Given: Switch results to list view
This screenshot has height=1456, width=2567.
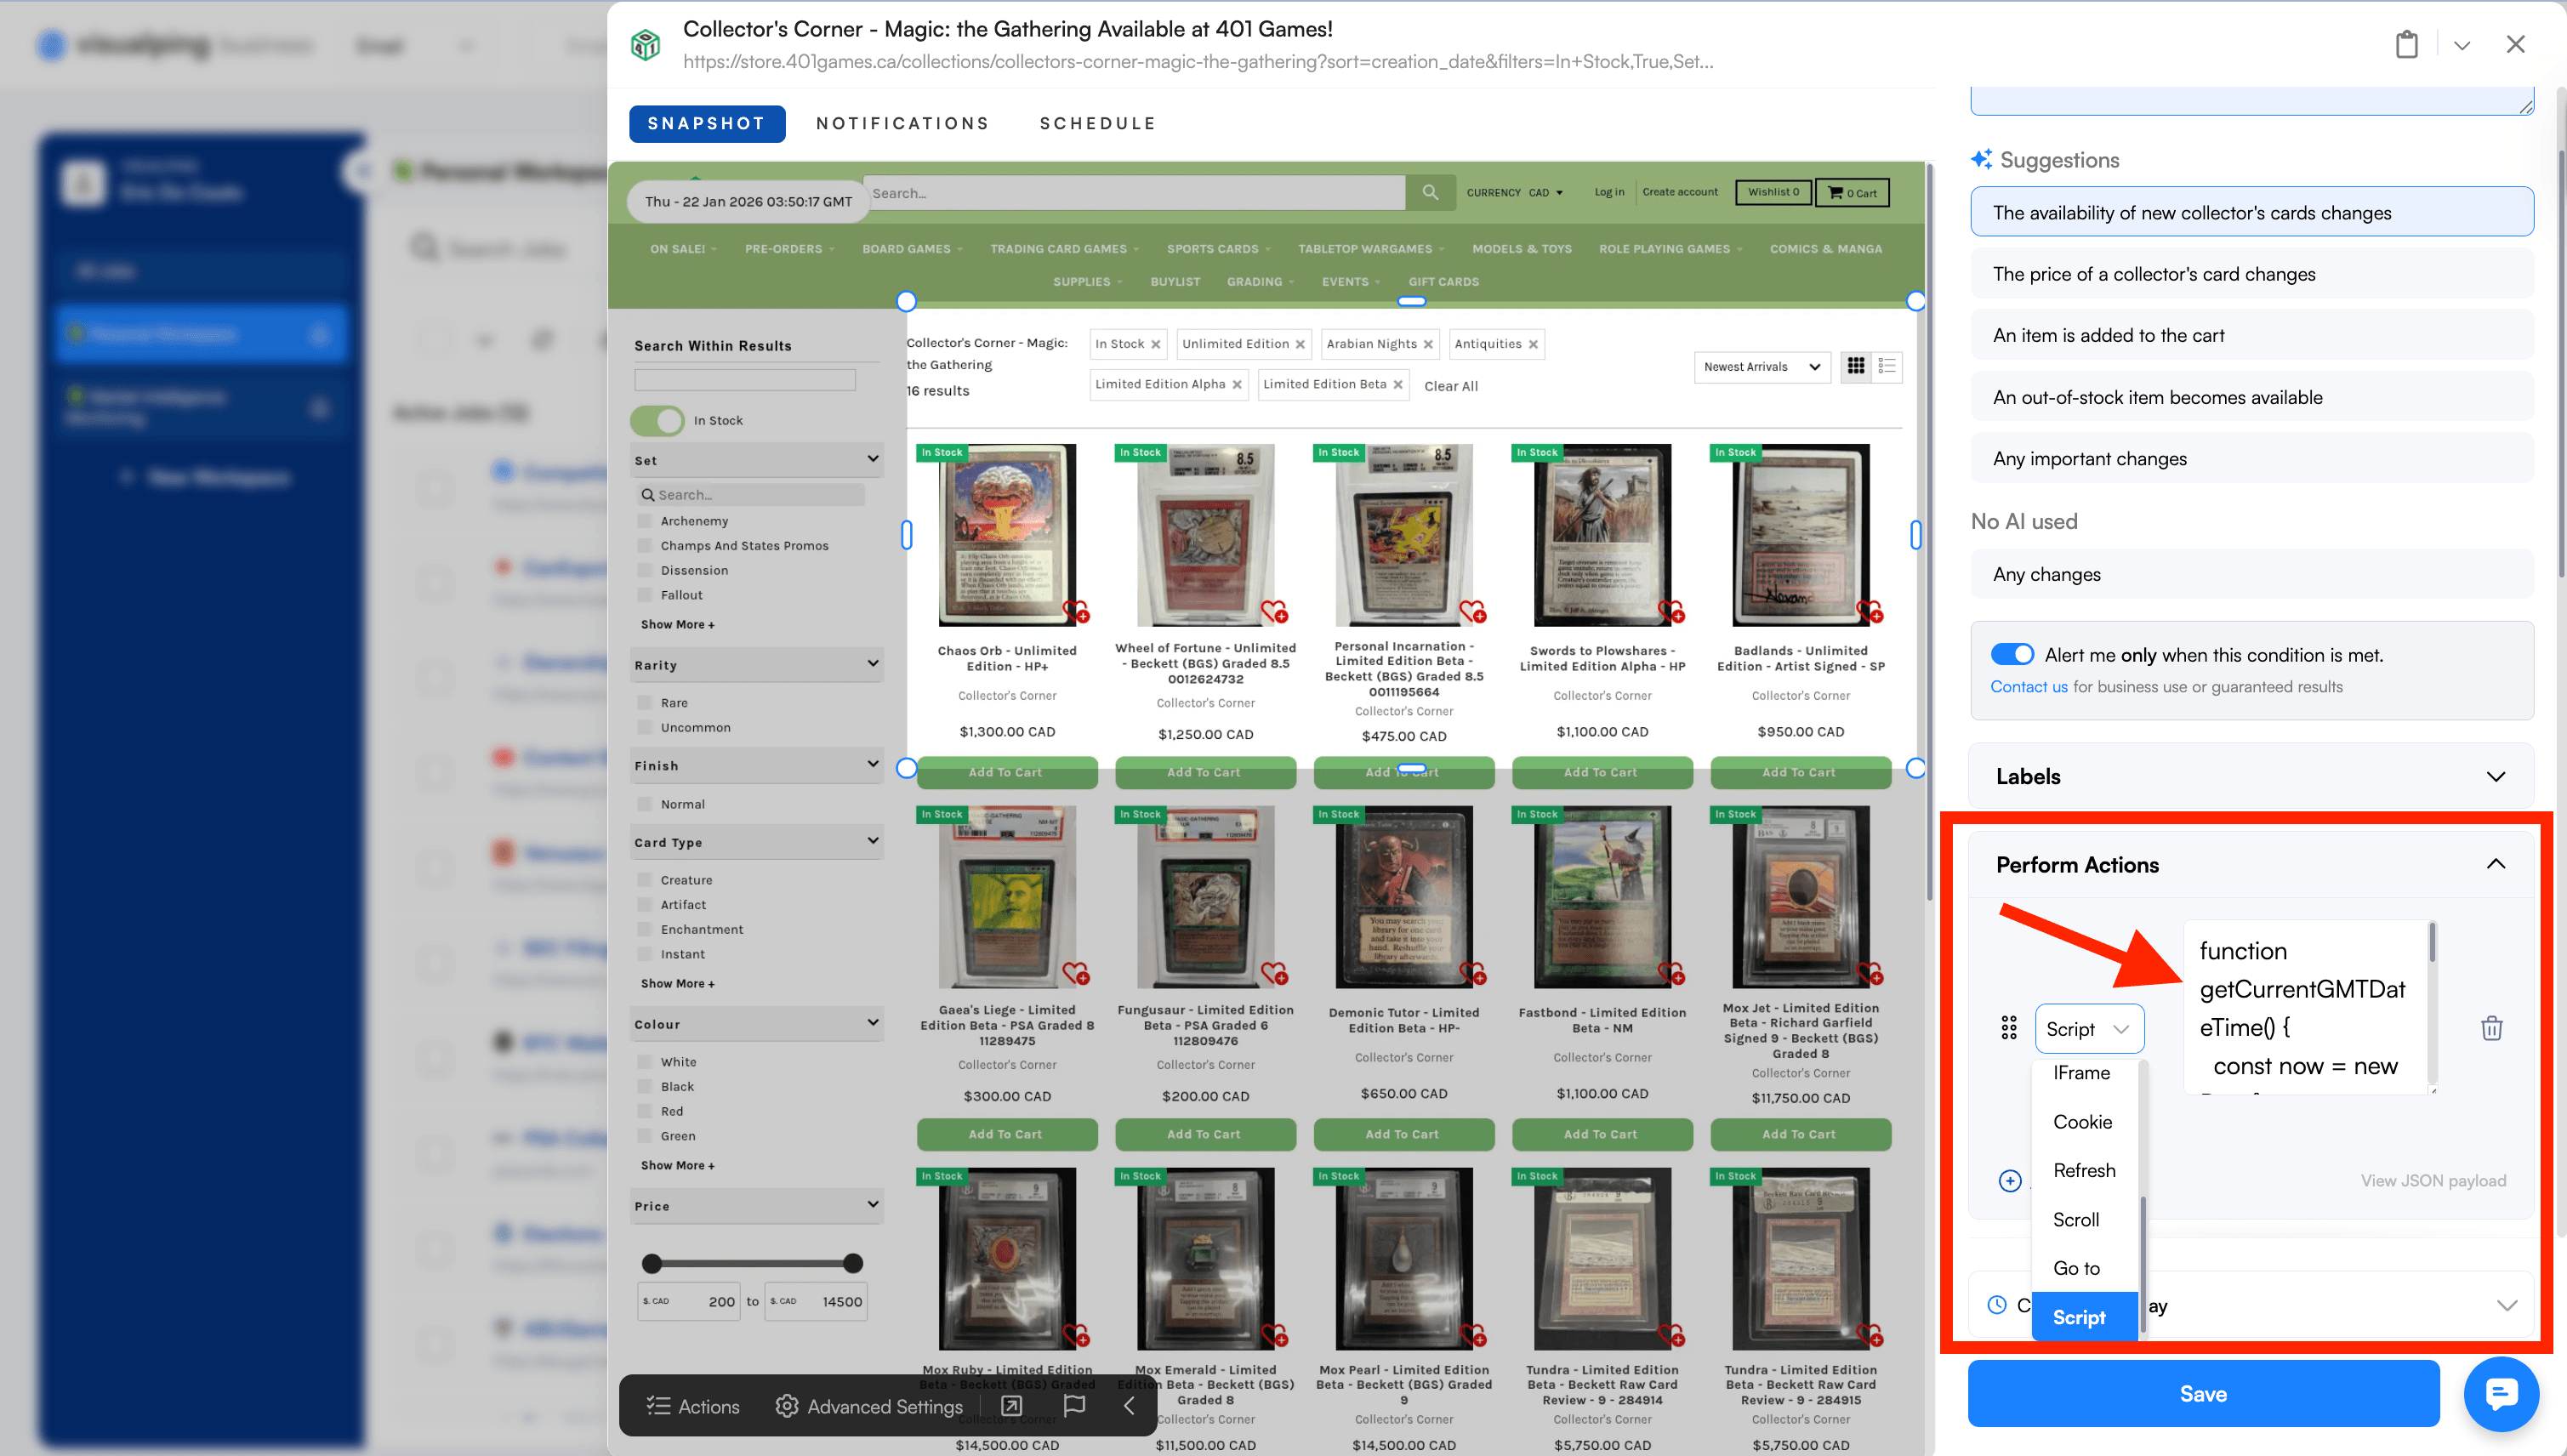Looking at the screenshot, I should pyautogui.click(x=1888, y=367).
